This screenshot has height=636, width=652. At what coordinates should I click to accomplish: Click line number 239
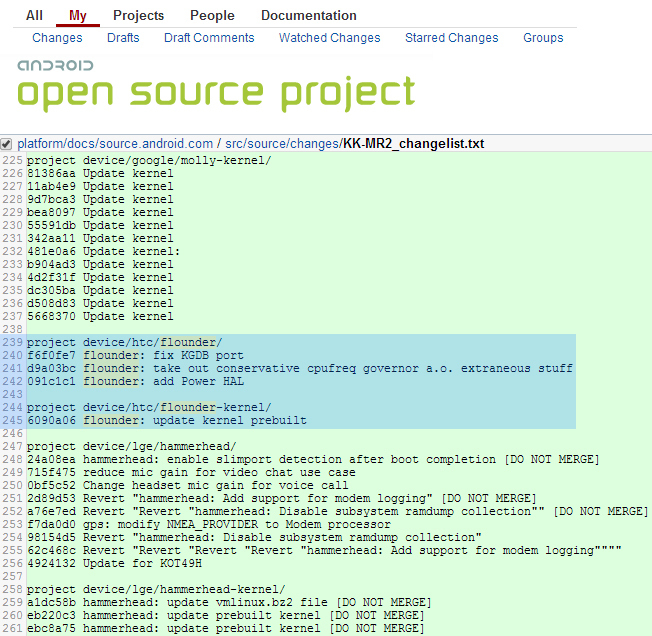(x=12, y=342)
